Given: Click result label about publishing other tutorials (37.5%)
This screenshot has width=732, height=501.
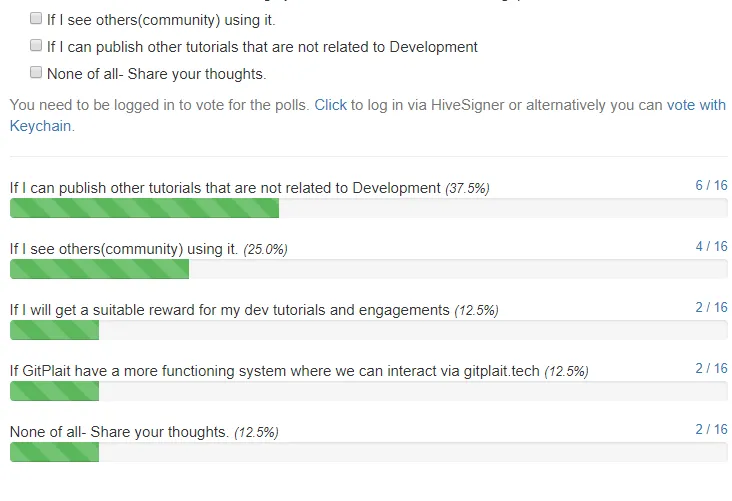Looking at the screenshot, I should 250,188.
